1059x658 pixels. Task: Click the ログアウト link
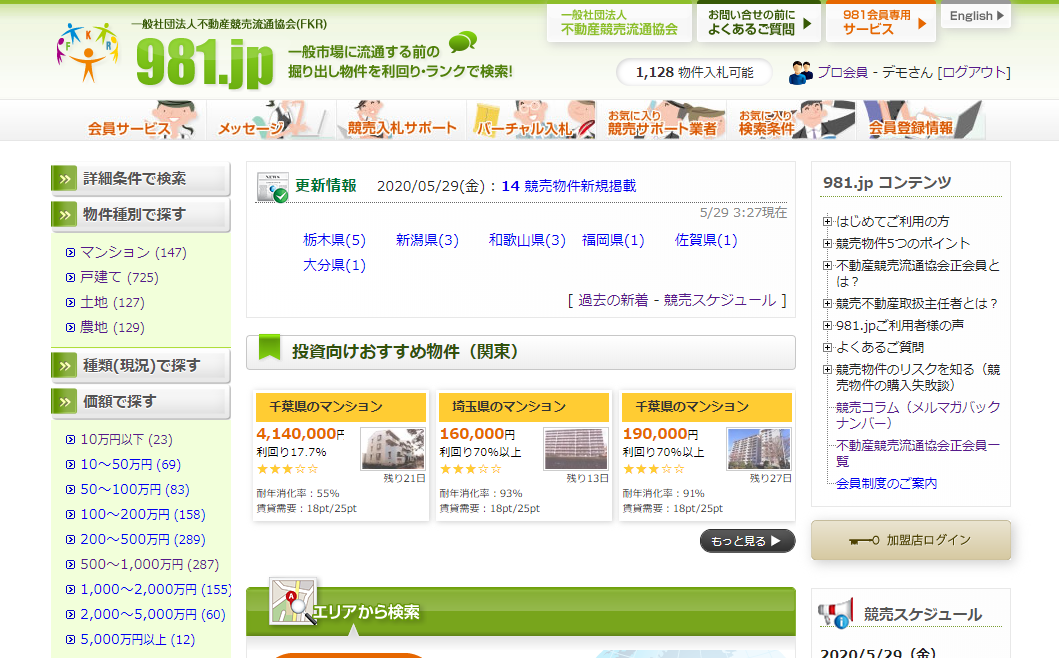point(973,72)
